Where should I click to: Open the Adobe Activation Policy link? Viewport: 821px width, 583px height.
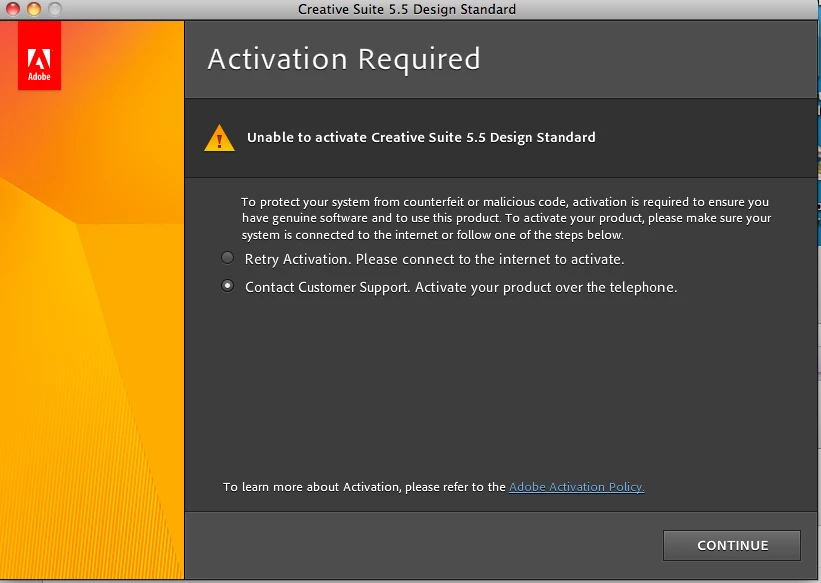click(576, 487)
